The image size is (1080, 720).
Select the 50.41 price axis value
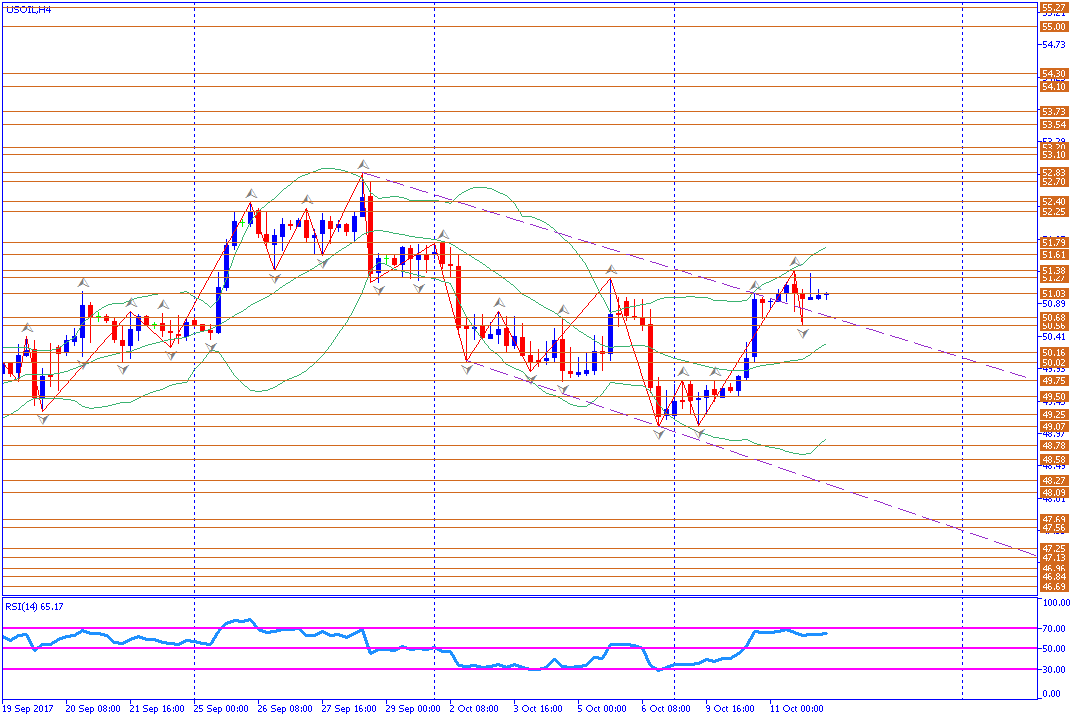(1054, 337)
